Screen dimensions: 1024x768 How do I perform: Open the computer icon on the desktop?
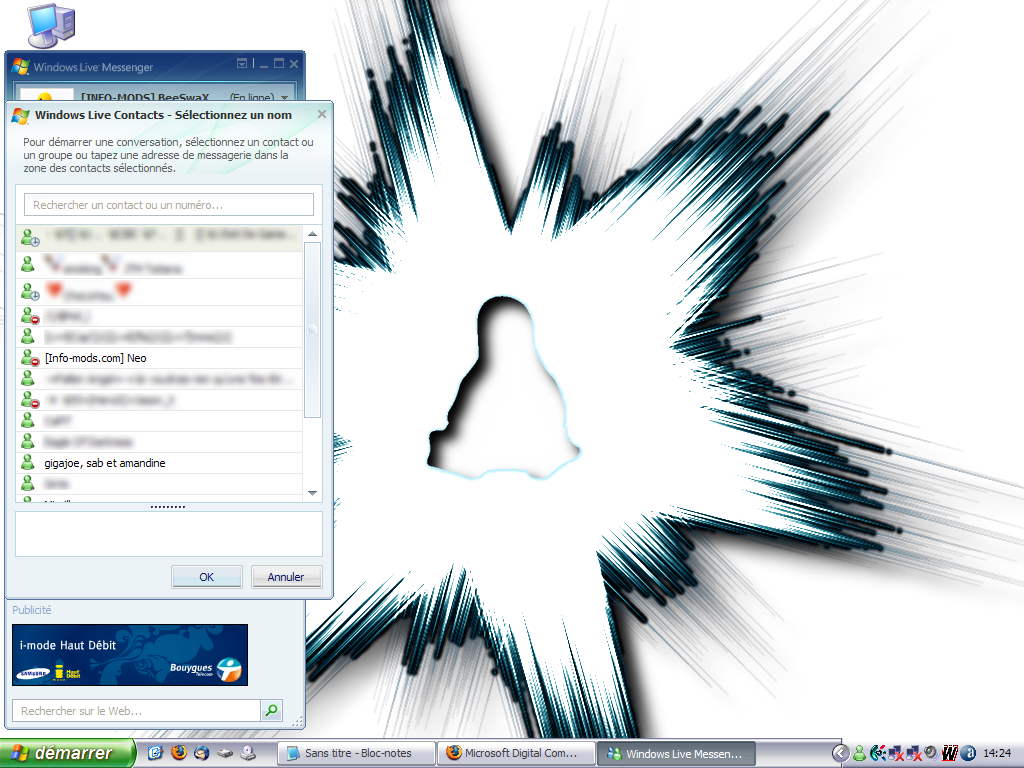click(52, 25)
